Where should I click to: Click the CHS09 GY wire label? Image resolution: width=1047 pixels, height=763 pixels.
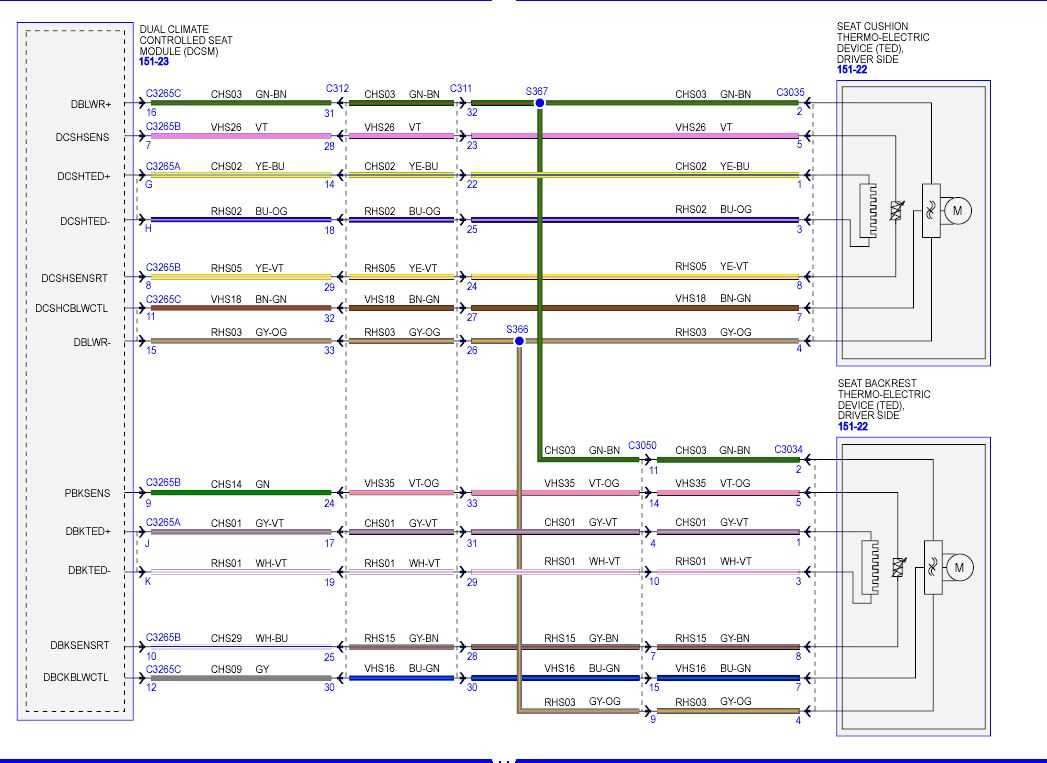coord(240,669)
